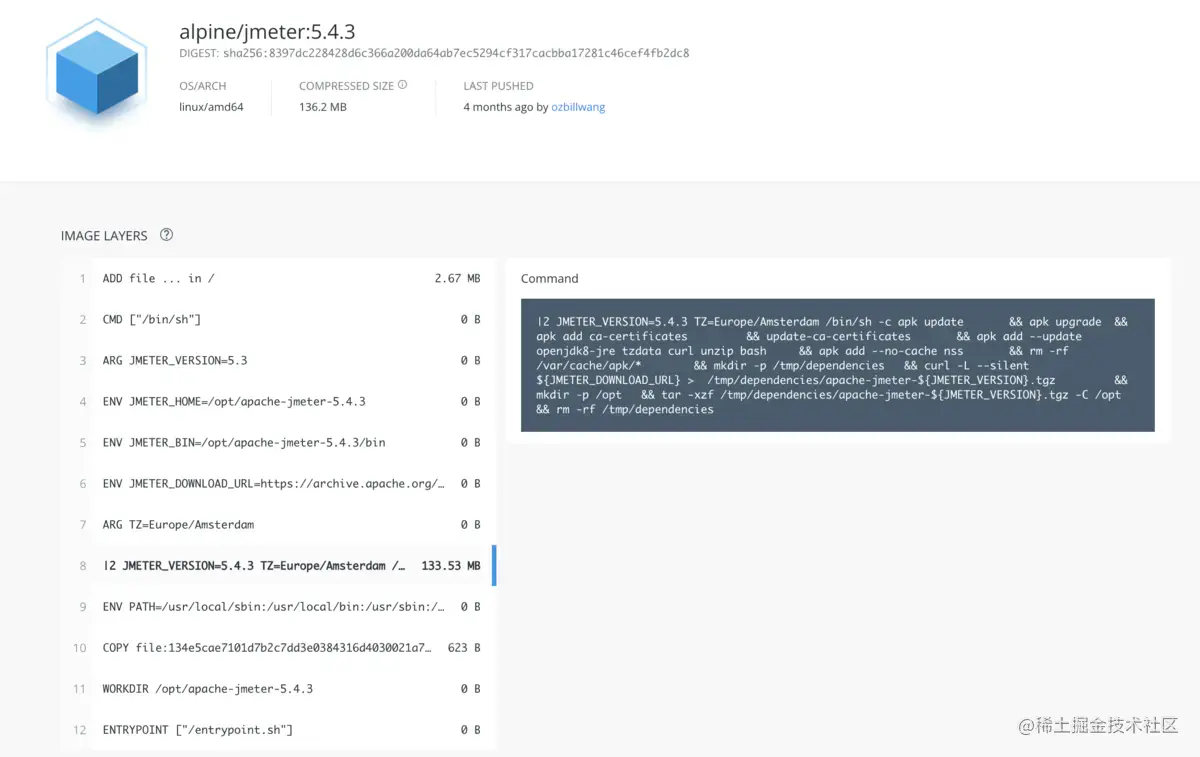This screenshot has height=757, width=1200.
Task: Click the IMAGE LAYERS heading
Action: coord(104,236)
